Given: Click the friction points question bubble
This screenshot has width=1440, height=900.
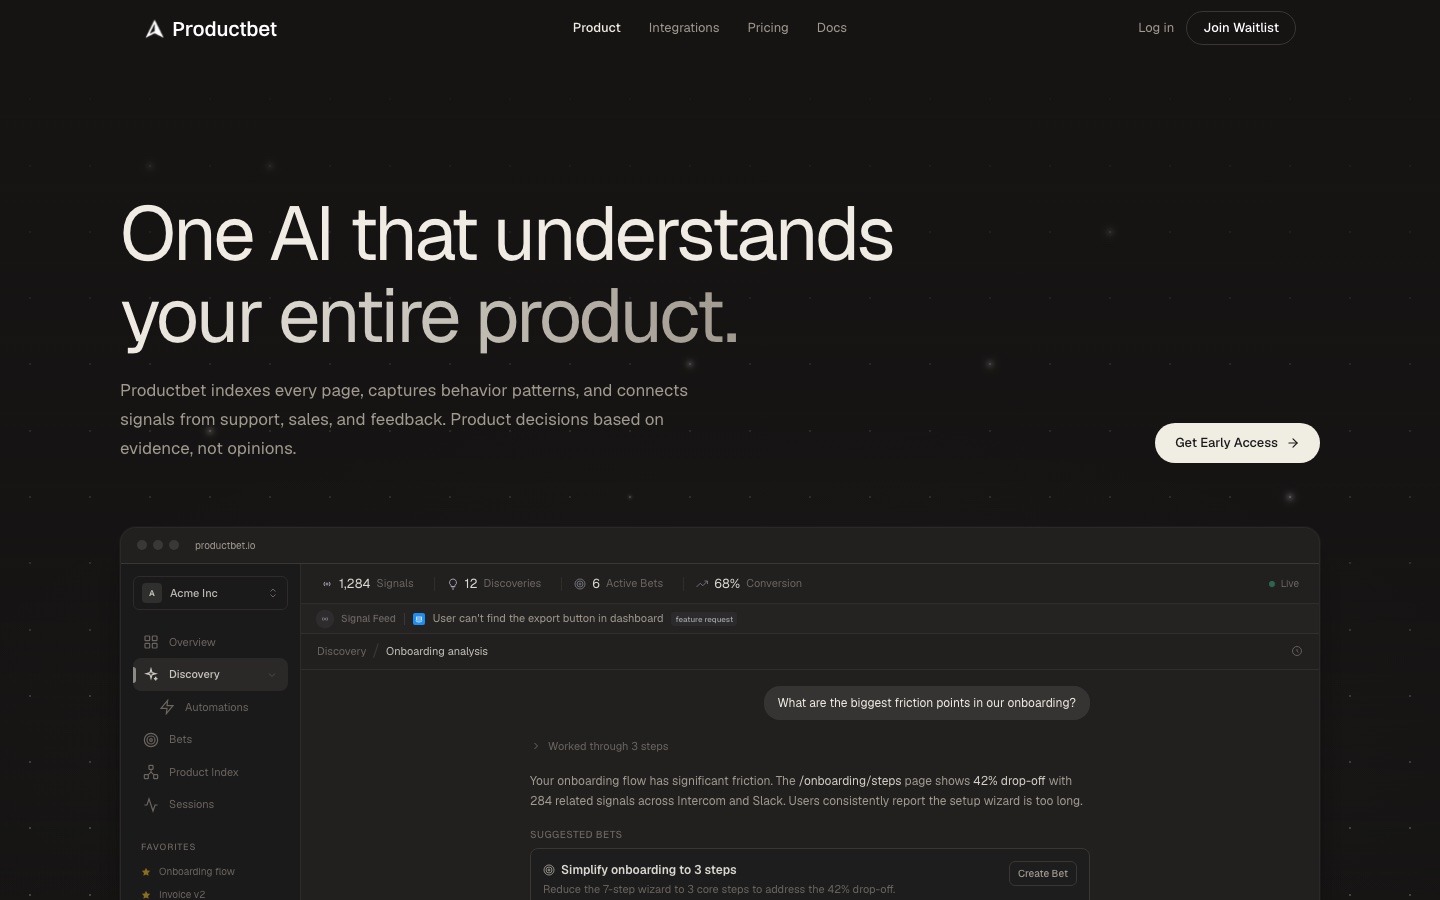Looking at the screenshot, I should [x=927, y=703].
